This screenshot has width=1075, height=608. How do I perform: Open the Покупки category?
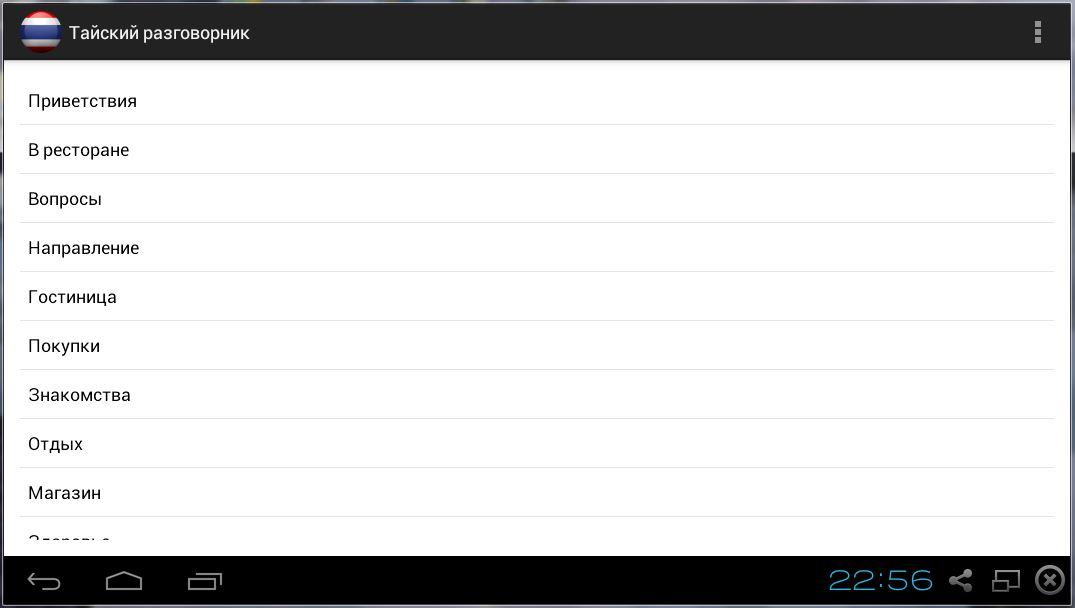pos(537,345)
